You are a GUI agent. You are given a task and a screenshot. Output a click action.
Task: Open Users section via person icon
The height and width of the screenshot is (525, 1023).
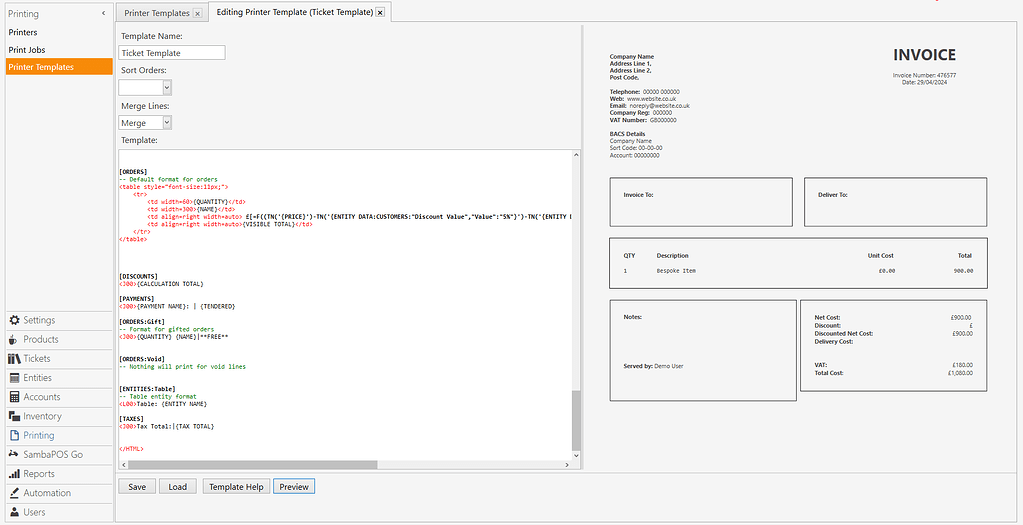pos(14,512)
